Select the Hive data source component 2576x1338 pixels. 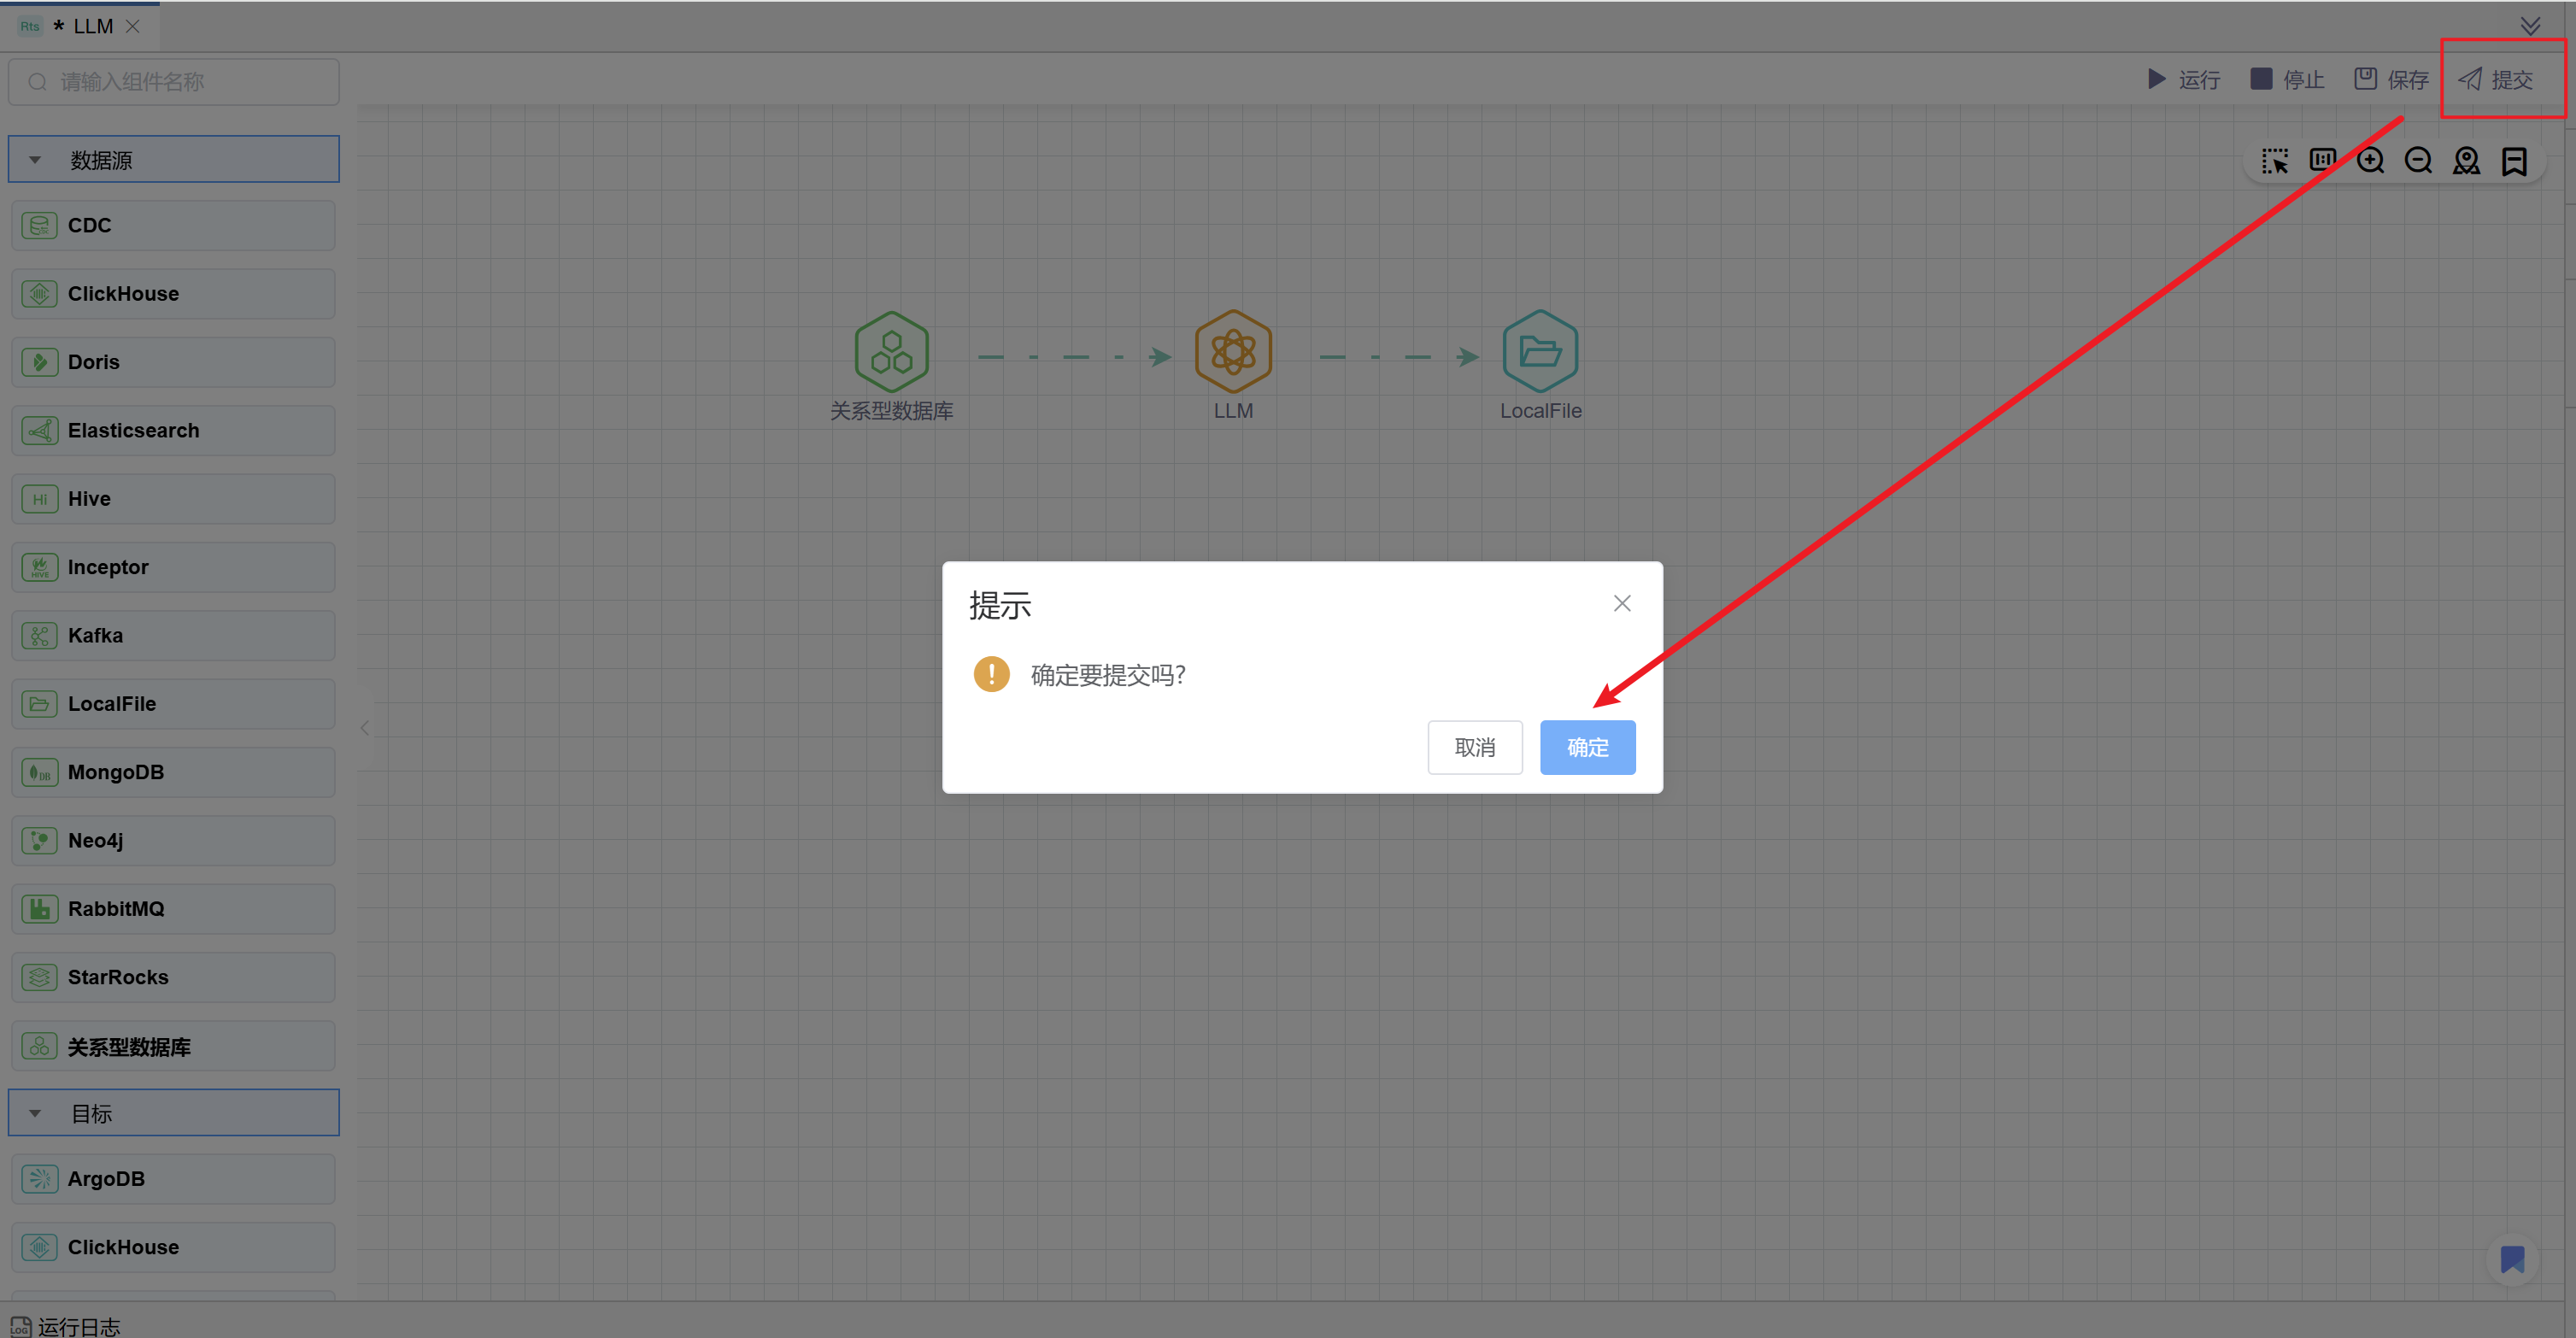click(174, 499)
